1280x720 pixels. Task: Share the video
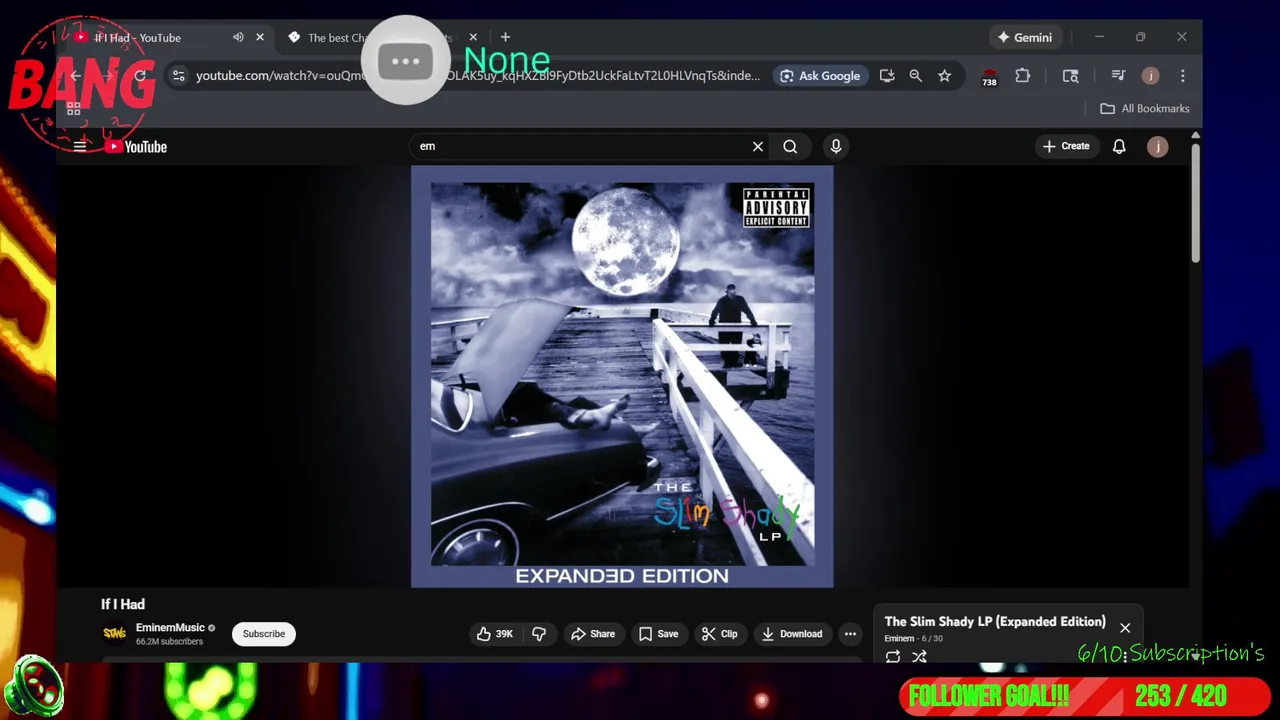[593, 634]
